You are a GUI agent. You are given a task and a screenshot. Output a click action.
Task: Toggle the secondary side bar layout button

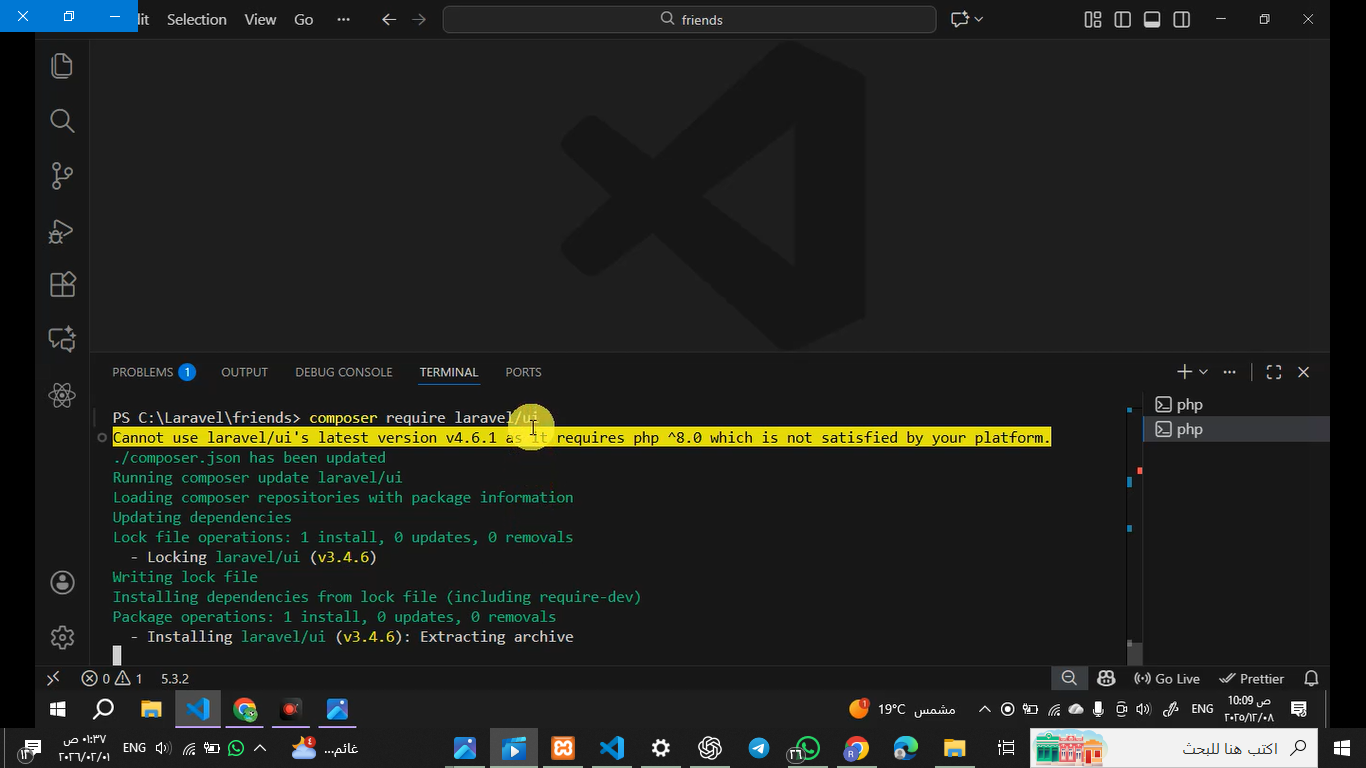click(x=1181, y=20)
